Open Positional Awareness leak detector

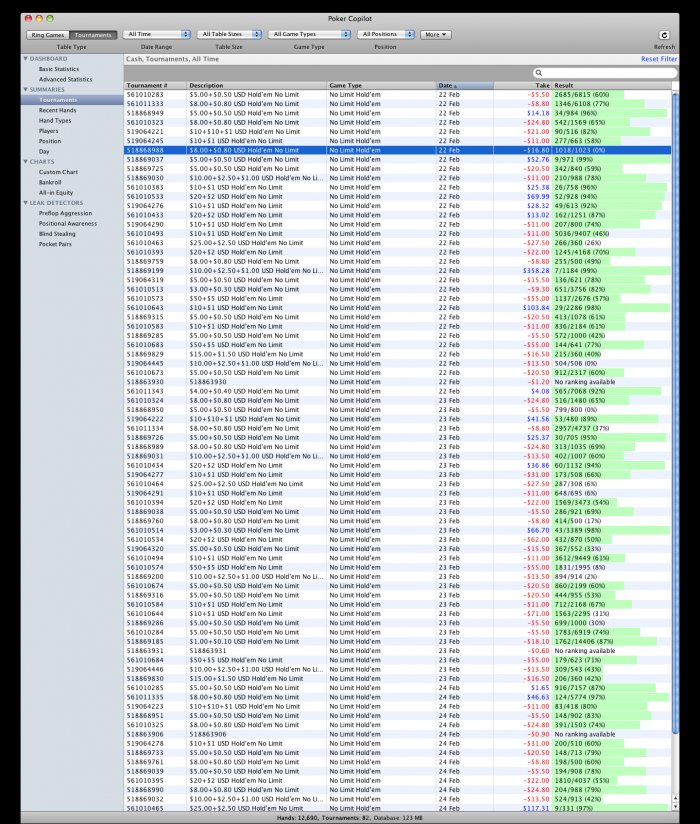[x=68, y=223]
